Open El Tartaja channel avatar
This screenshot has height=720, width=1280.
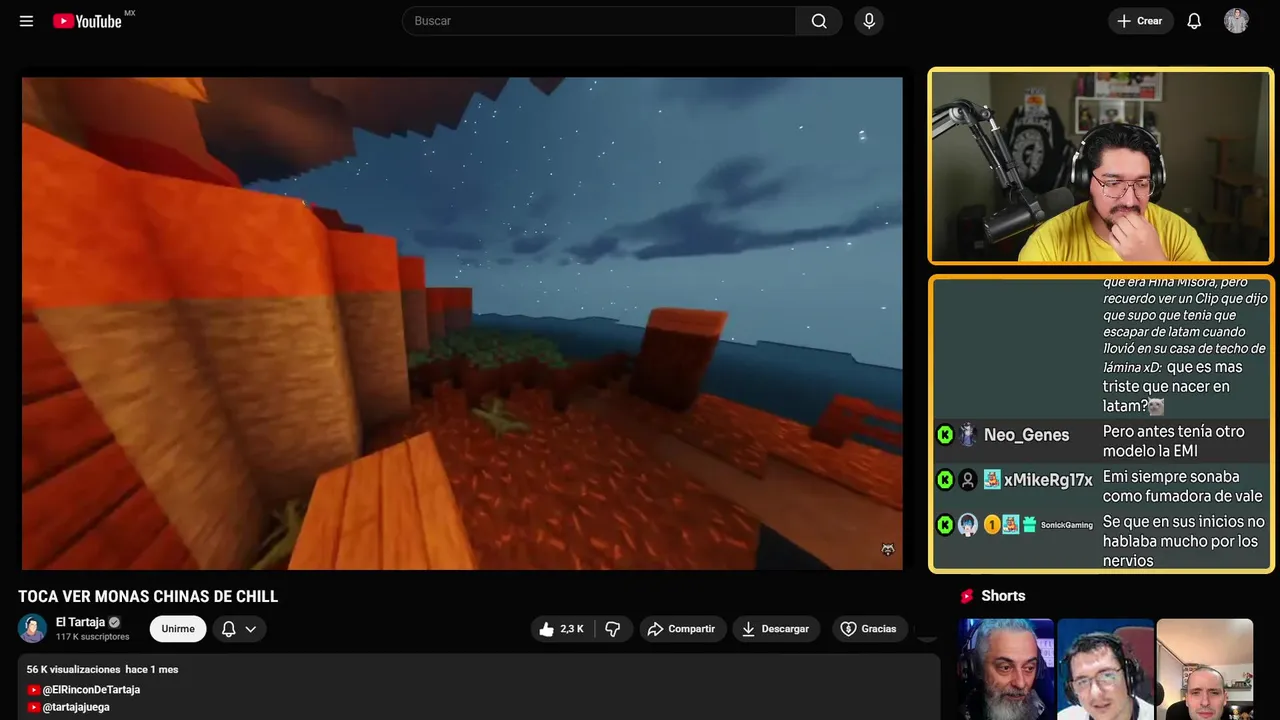point(33,628)
